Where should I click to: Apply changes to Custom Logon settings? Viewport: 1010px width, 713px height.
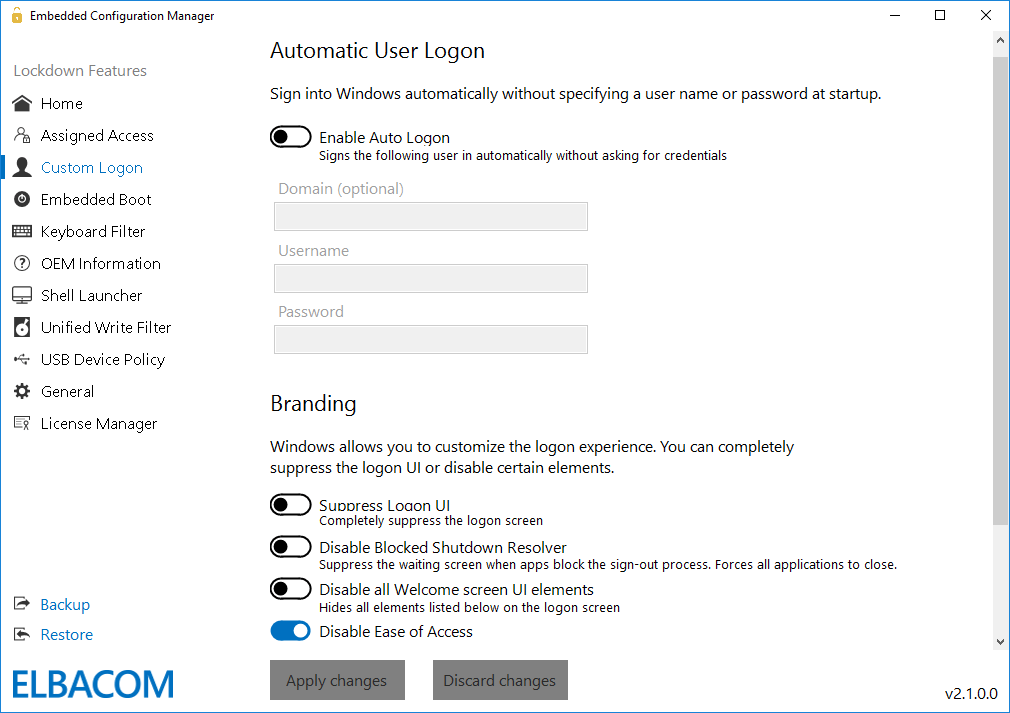click(x=337, y=680)
